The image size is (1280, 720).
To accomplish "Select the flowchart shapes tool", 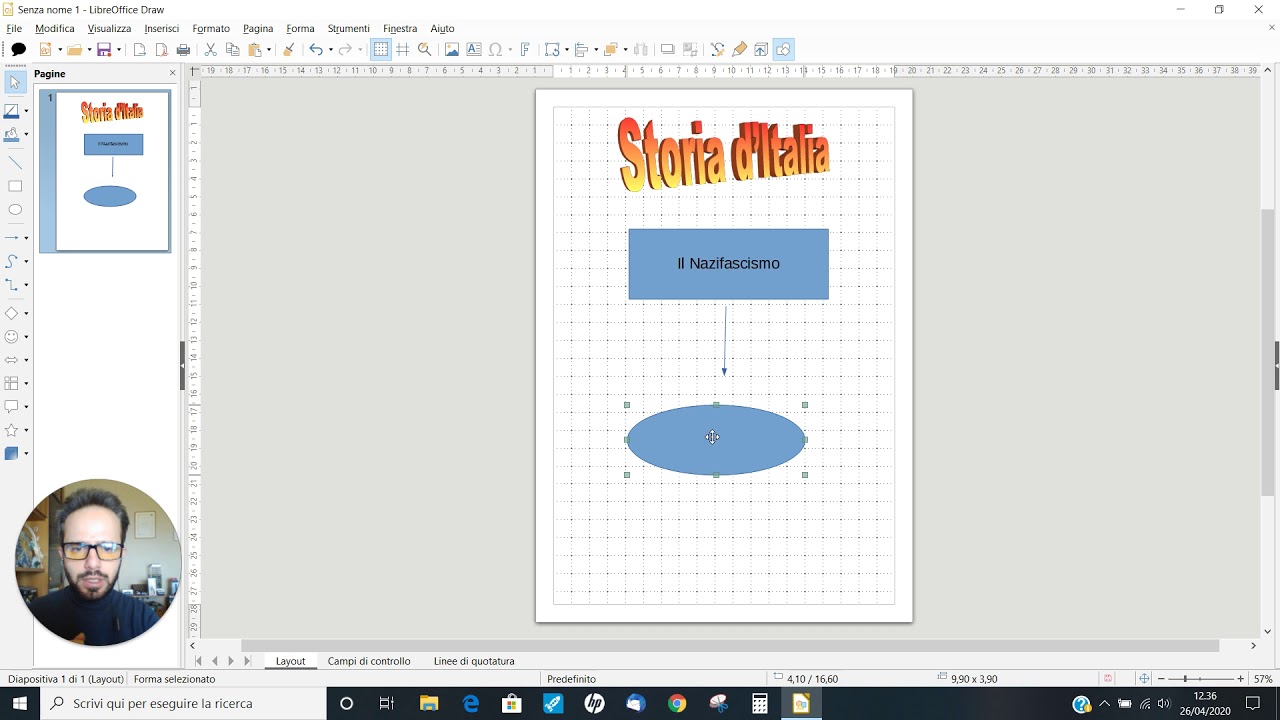I will 12,383.
